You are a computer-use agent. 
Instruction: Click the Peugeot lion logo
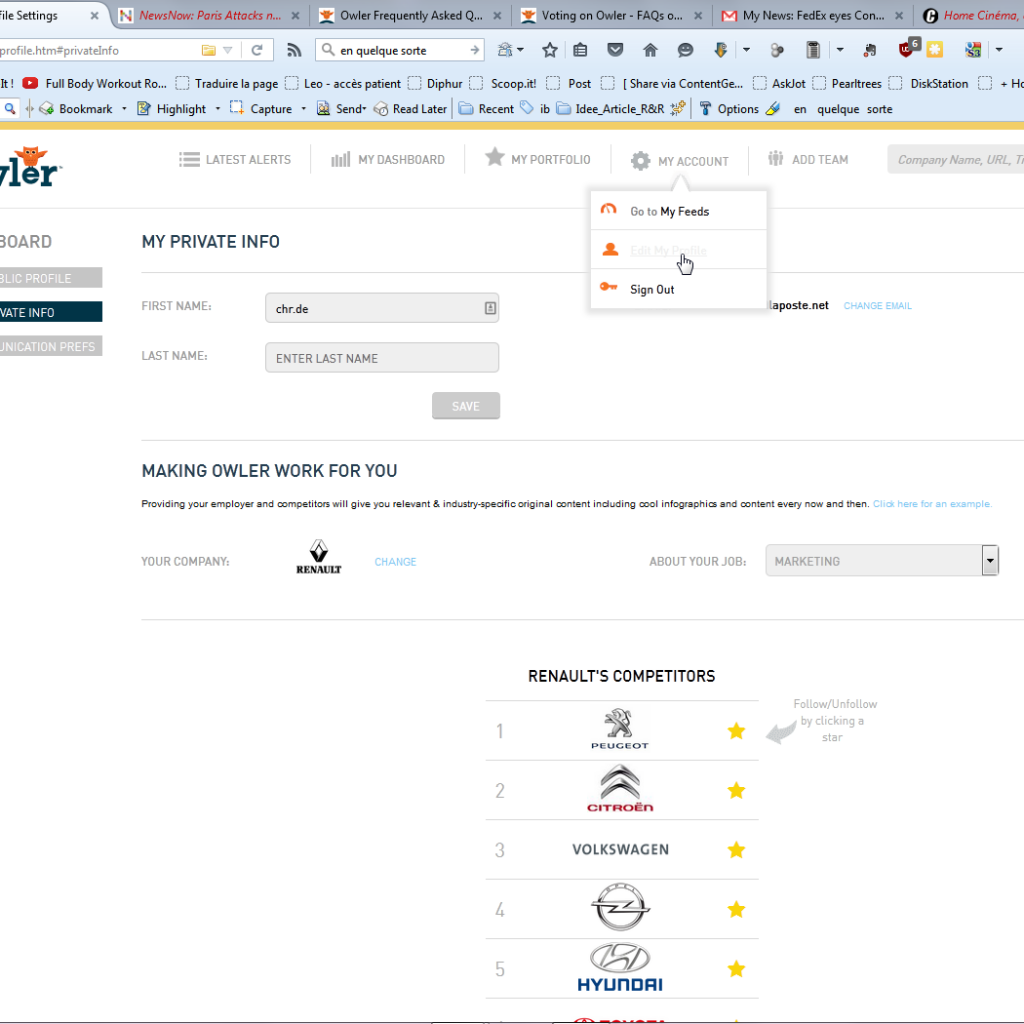point(619,729)
